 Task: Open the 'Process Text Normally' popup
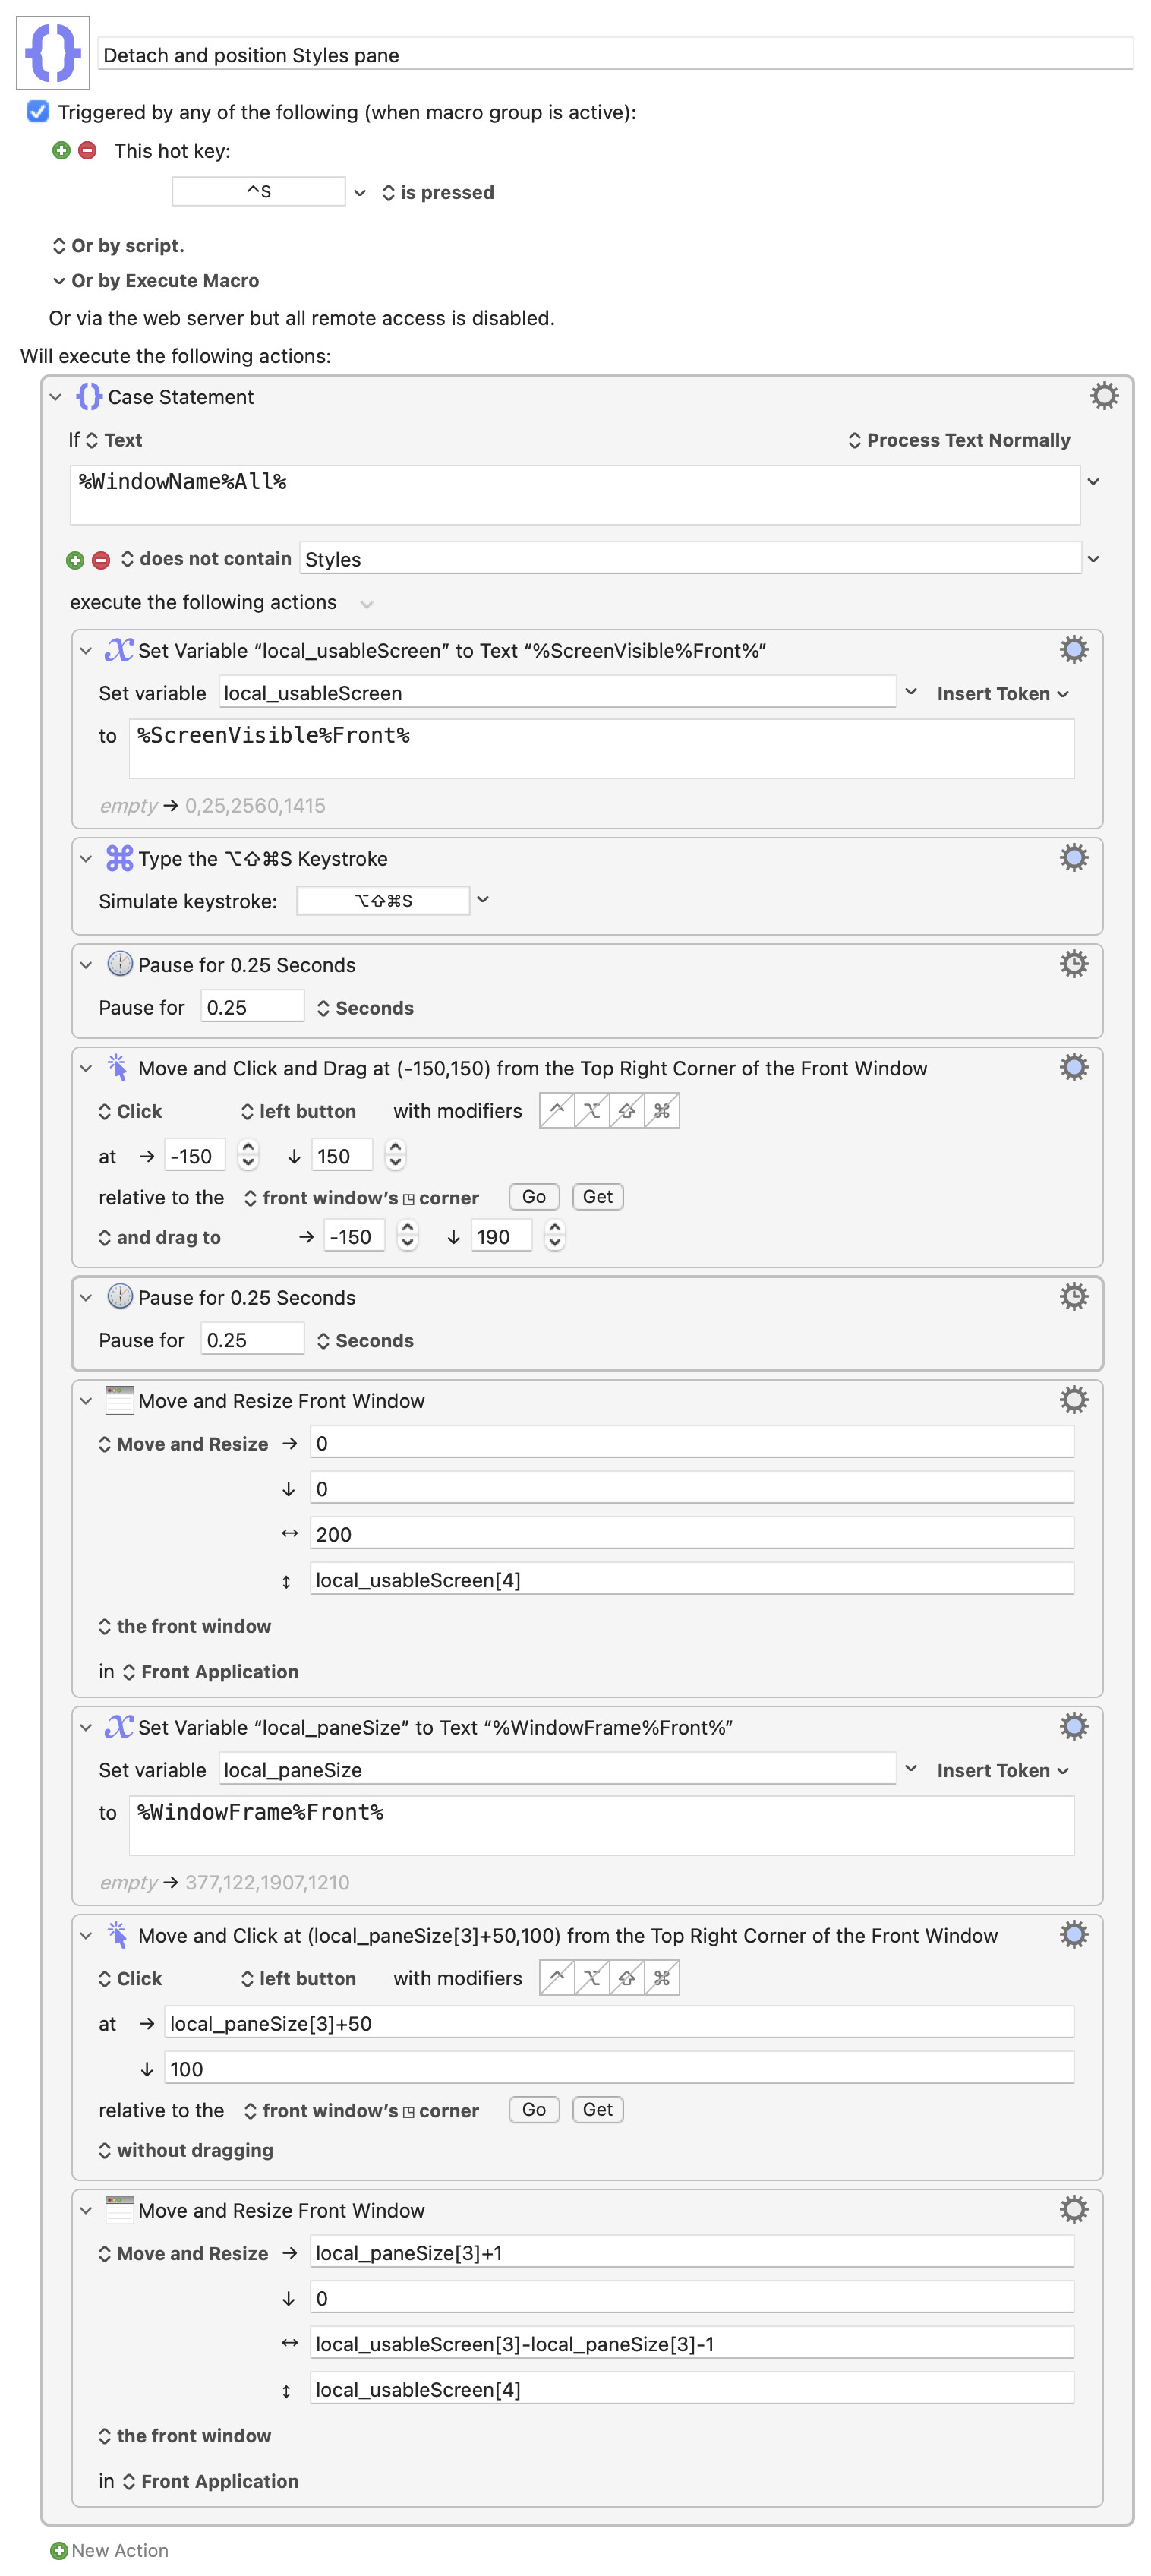click(959, 440)
